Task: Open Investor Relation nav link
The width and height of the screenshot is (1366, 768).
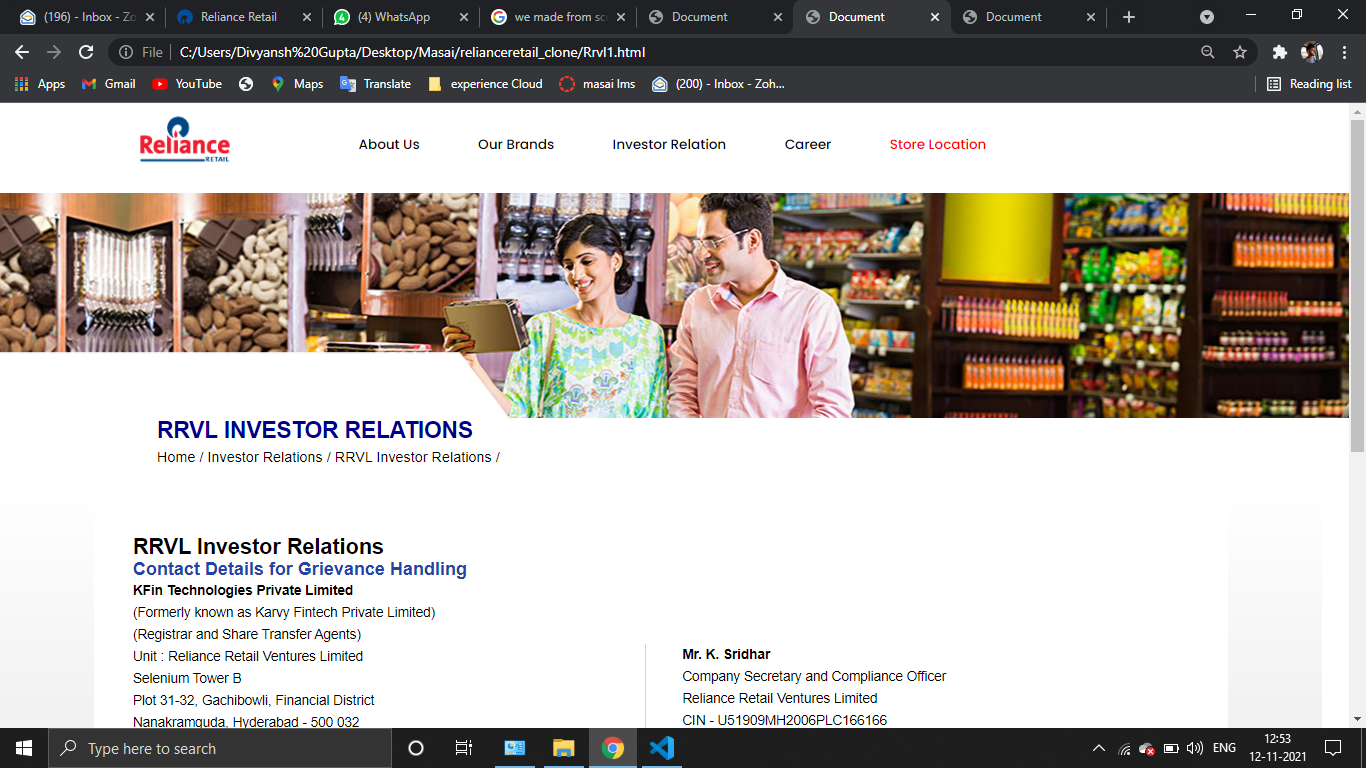Action: [x=669, y=144]
